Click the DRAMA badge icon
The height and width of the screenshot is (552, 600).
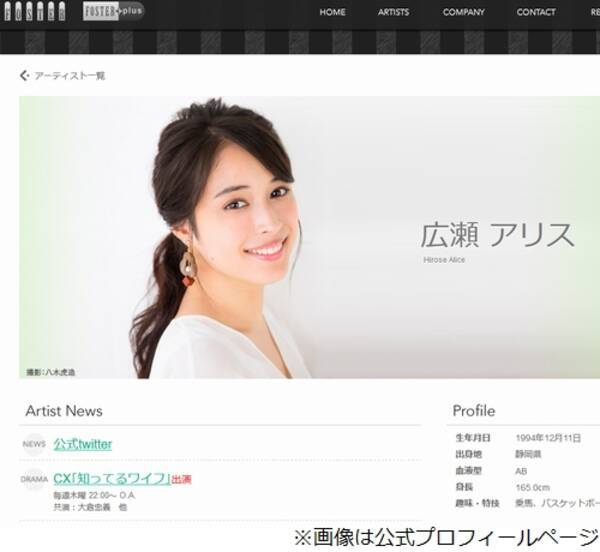pyautogui.click(x=34, y=479)
